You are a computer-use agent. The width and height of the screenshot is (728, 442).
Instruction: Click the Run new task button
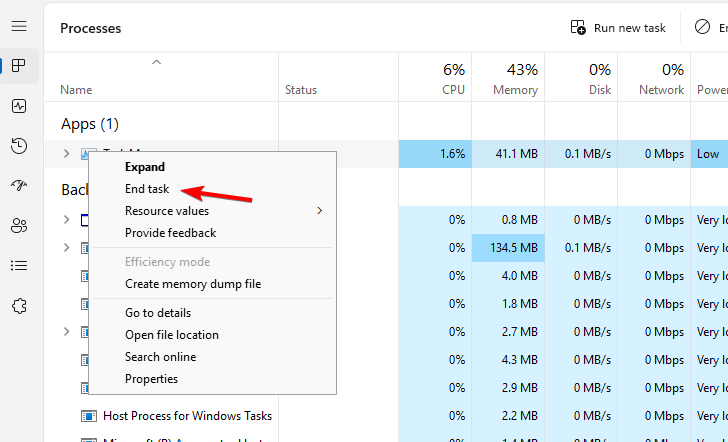click(x=618, y=28)
